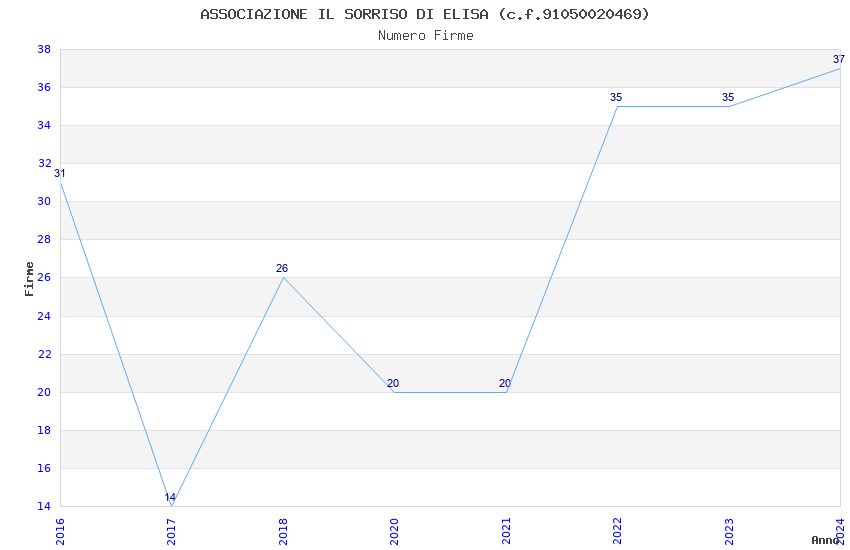Click the subtitle Numero Firme
The height and width of the screenshot is (550, 850).
pyautogui.click(x=426, y=36)
